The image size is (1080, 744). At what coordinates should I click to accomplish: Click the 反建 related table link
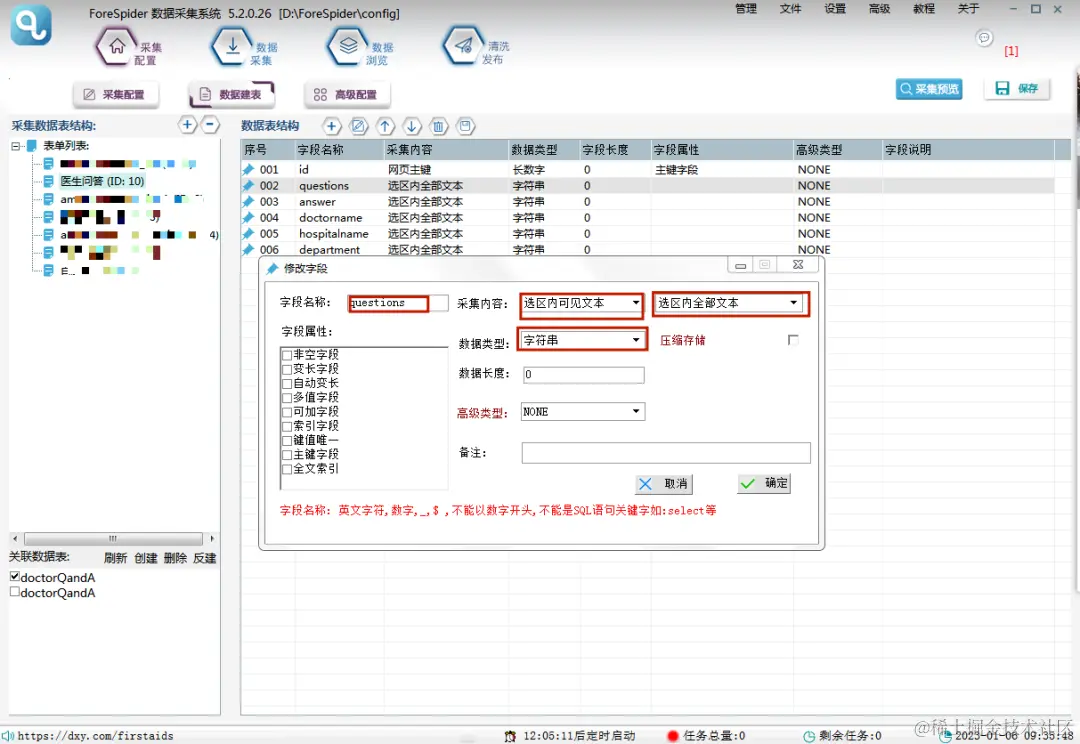pos(205,558)
